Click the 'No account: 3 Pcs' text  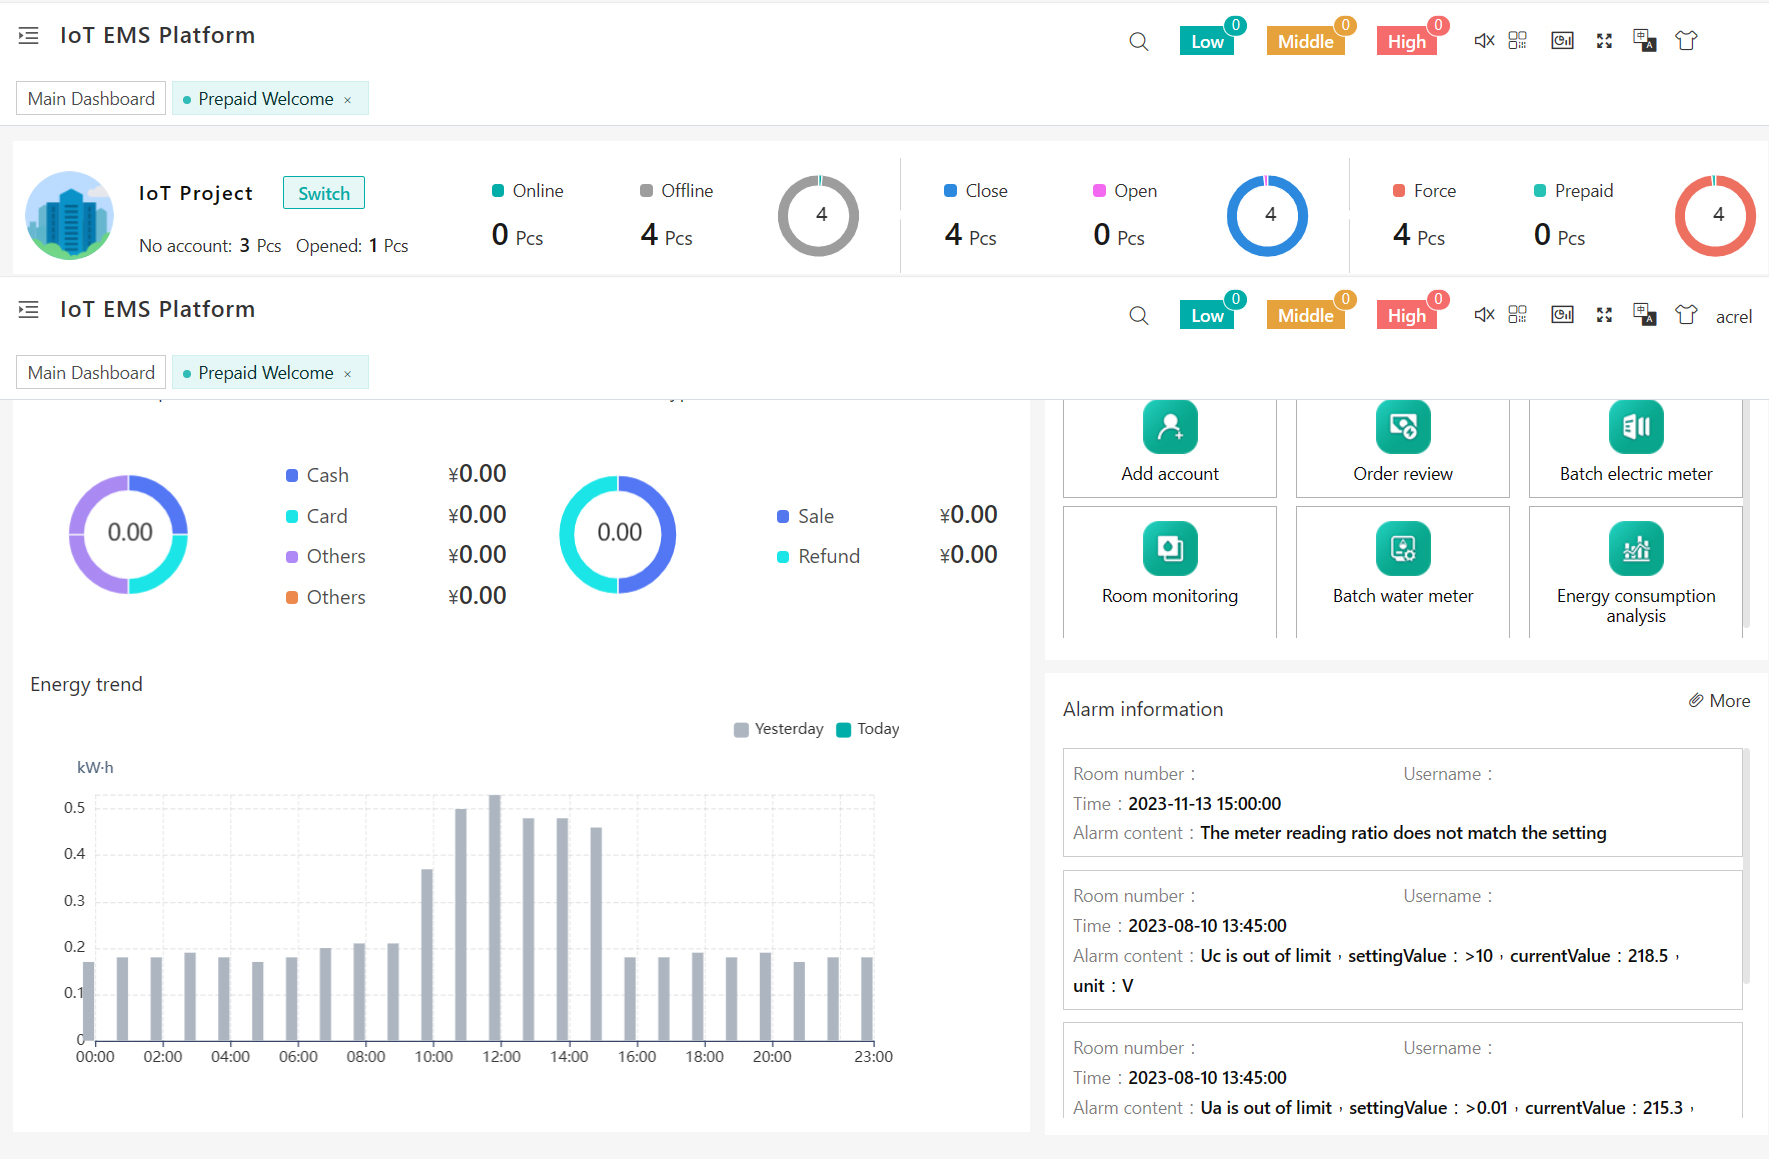[x=210, y=246]
